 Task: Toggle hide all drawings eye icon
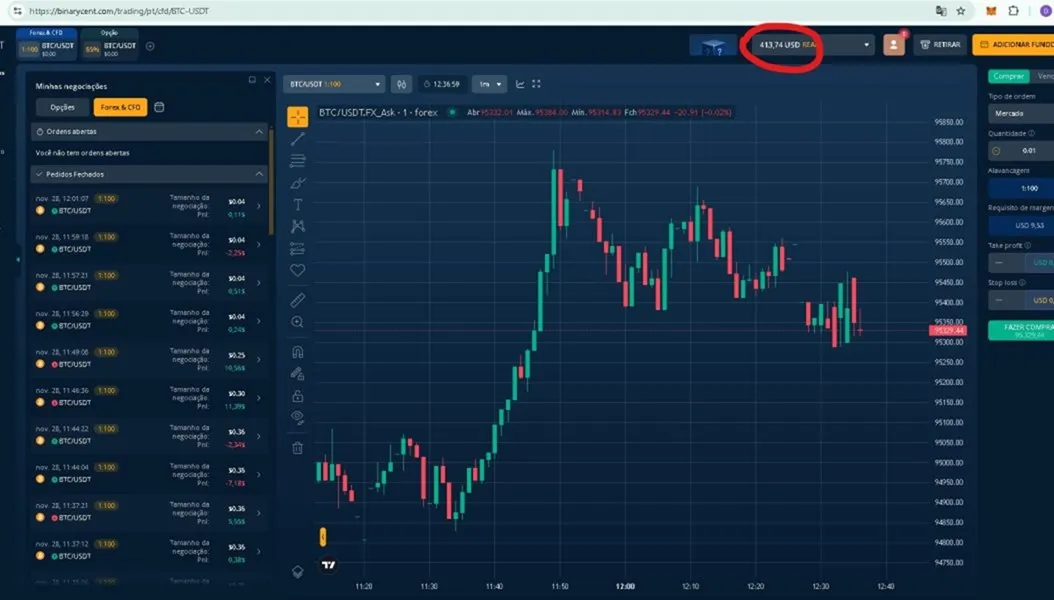pos(298,417)
